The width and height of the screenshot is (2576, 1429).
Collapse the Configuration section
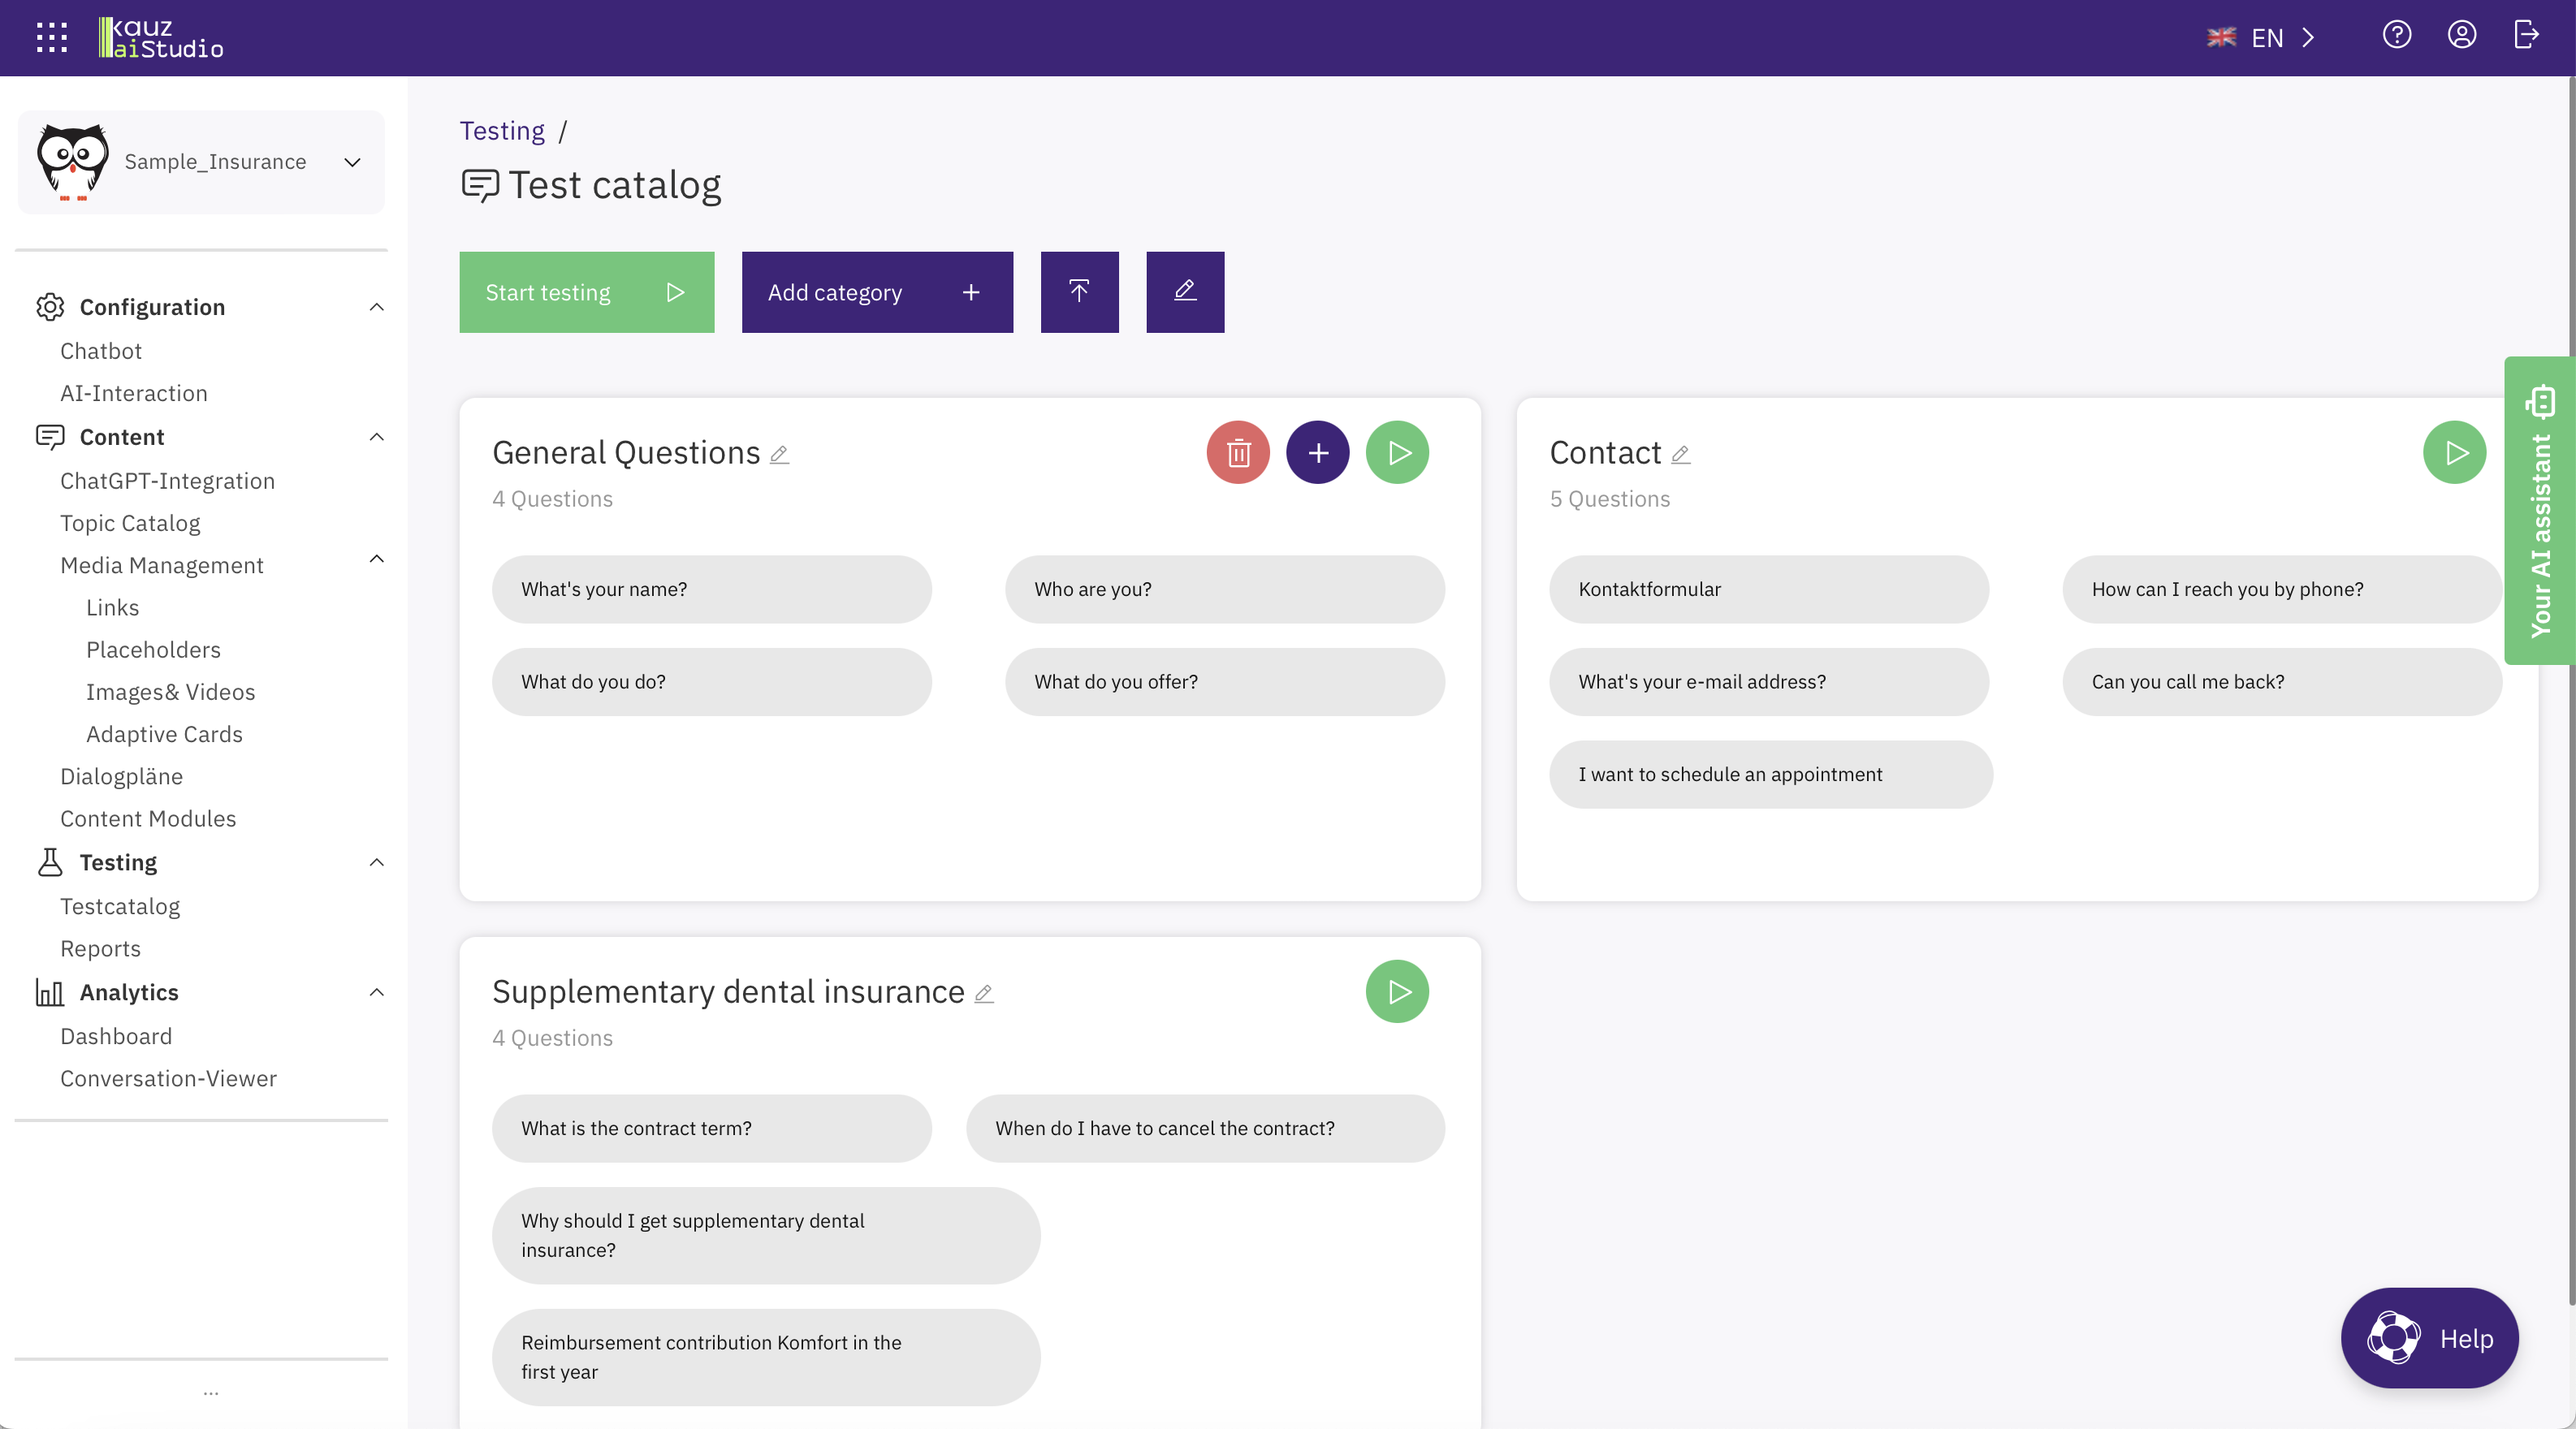(x=376, y=307)
